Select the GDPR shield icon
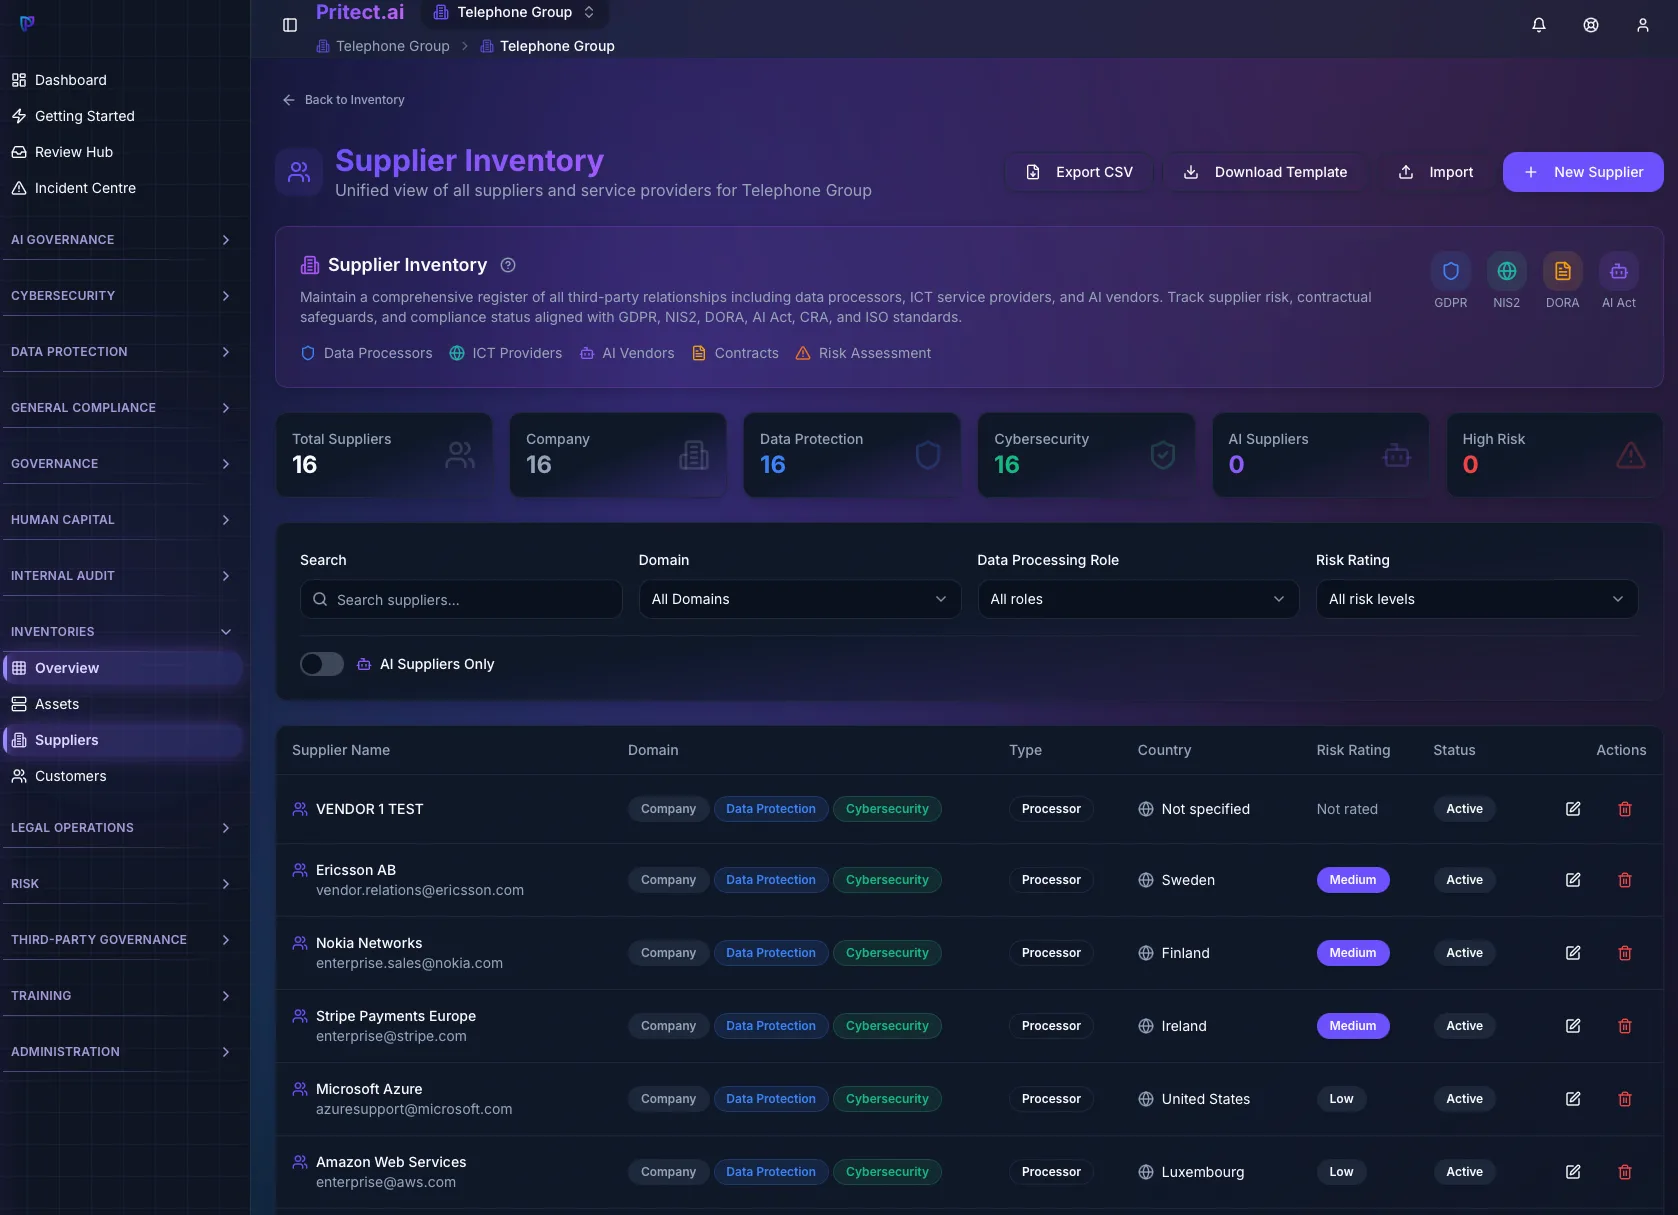 [1451, 271]
